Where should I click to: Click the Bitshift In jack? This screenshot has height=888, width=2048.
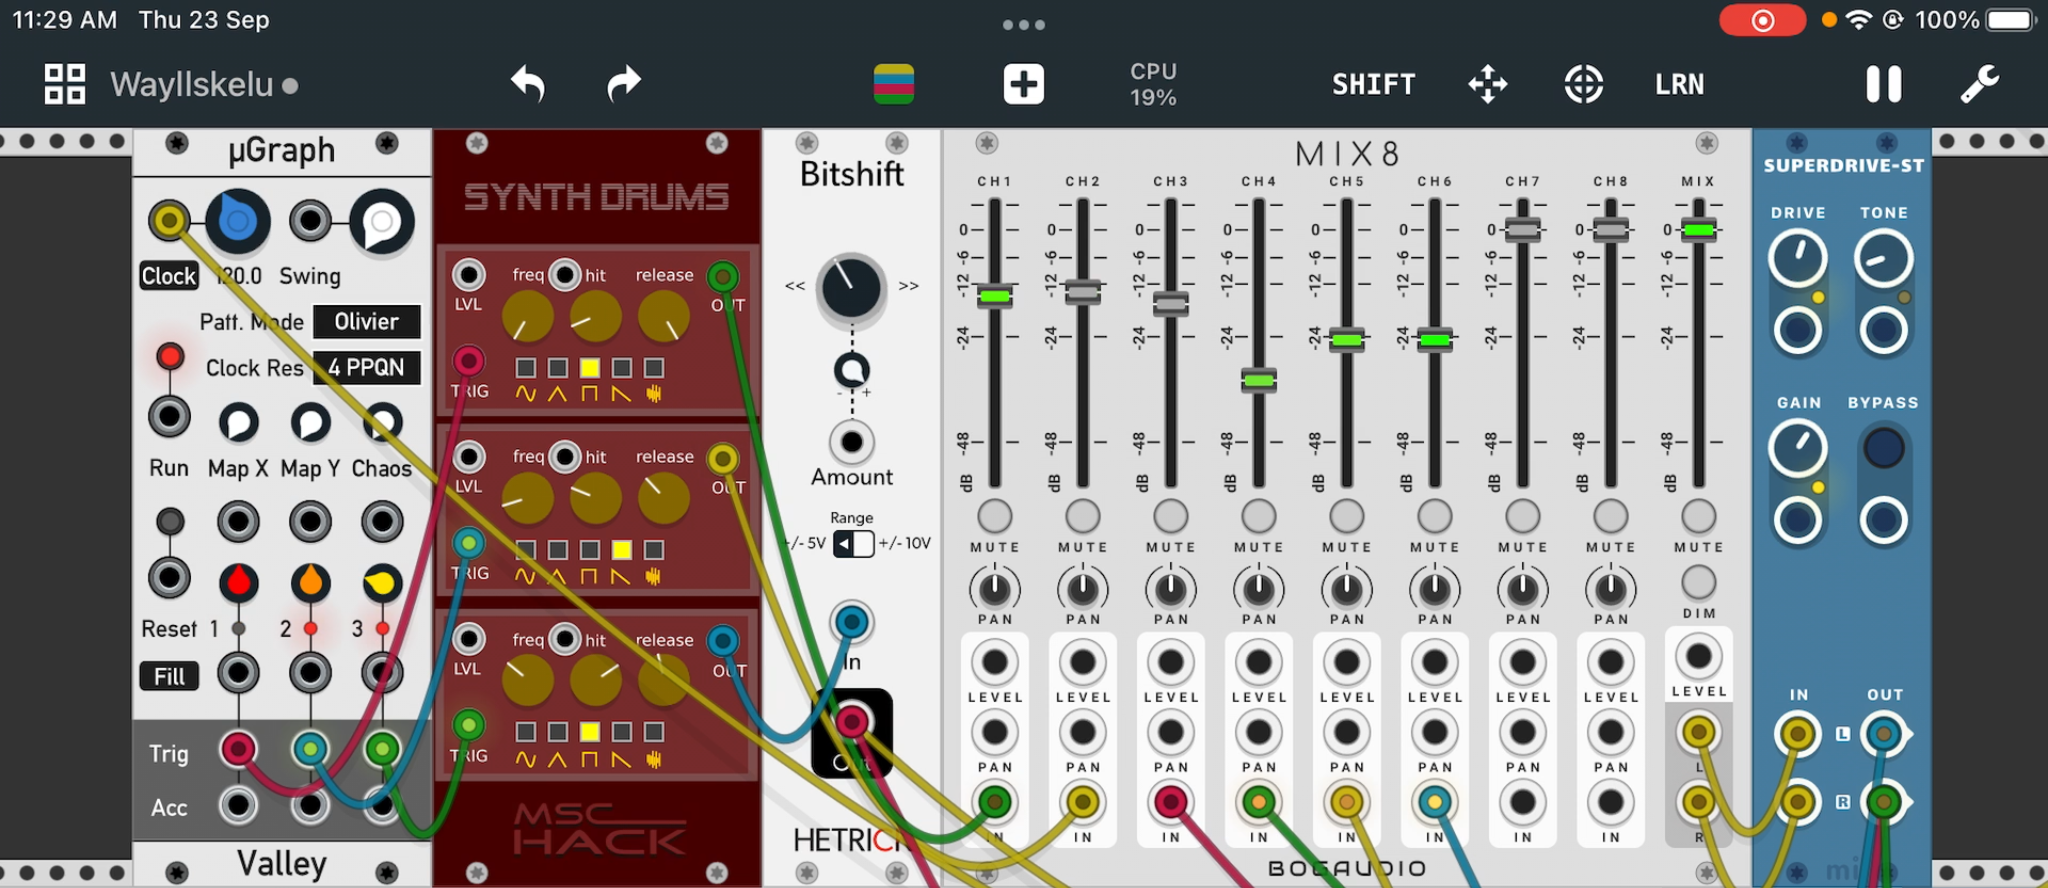pyautogui.click(x=852, y=622)
